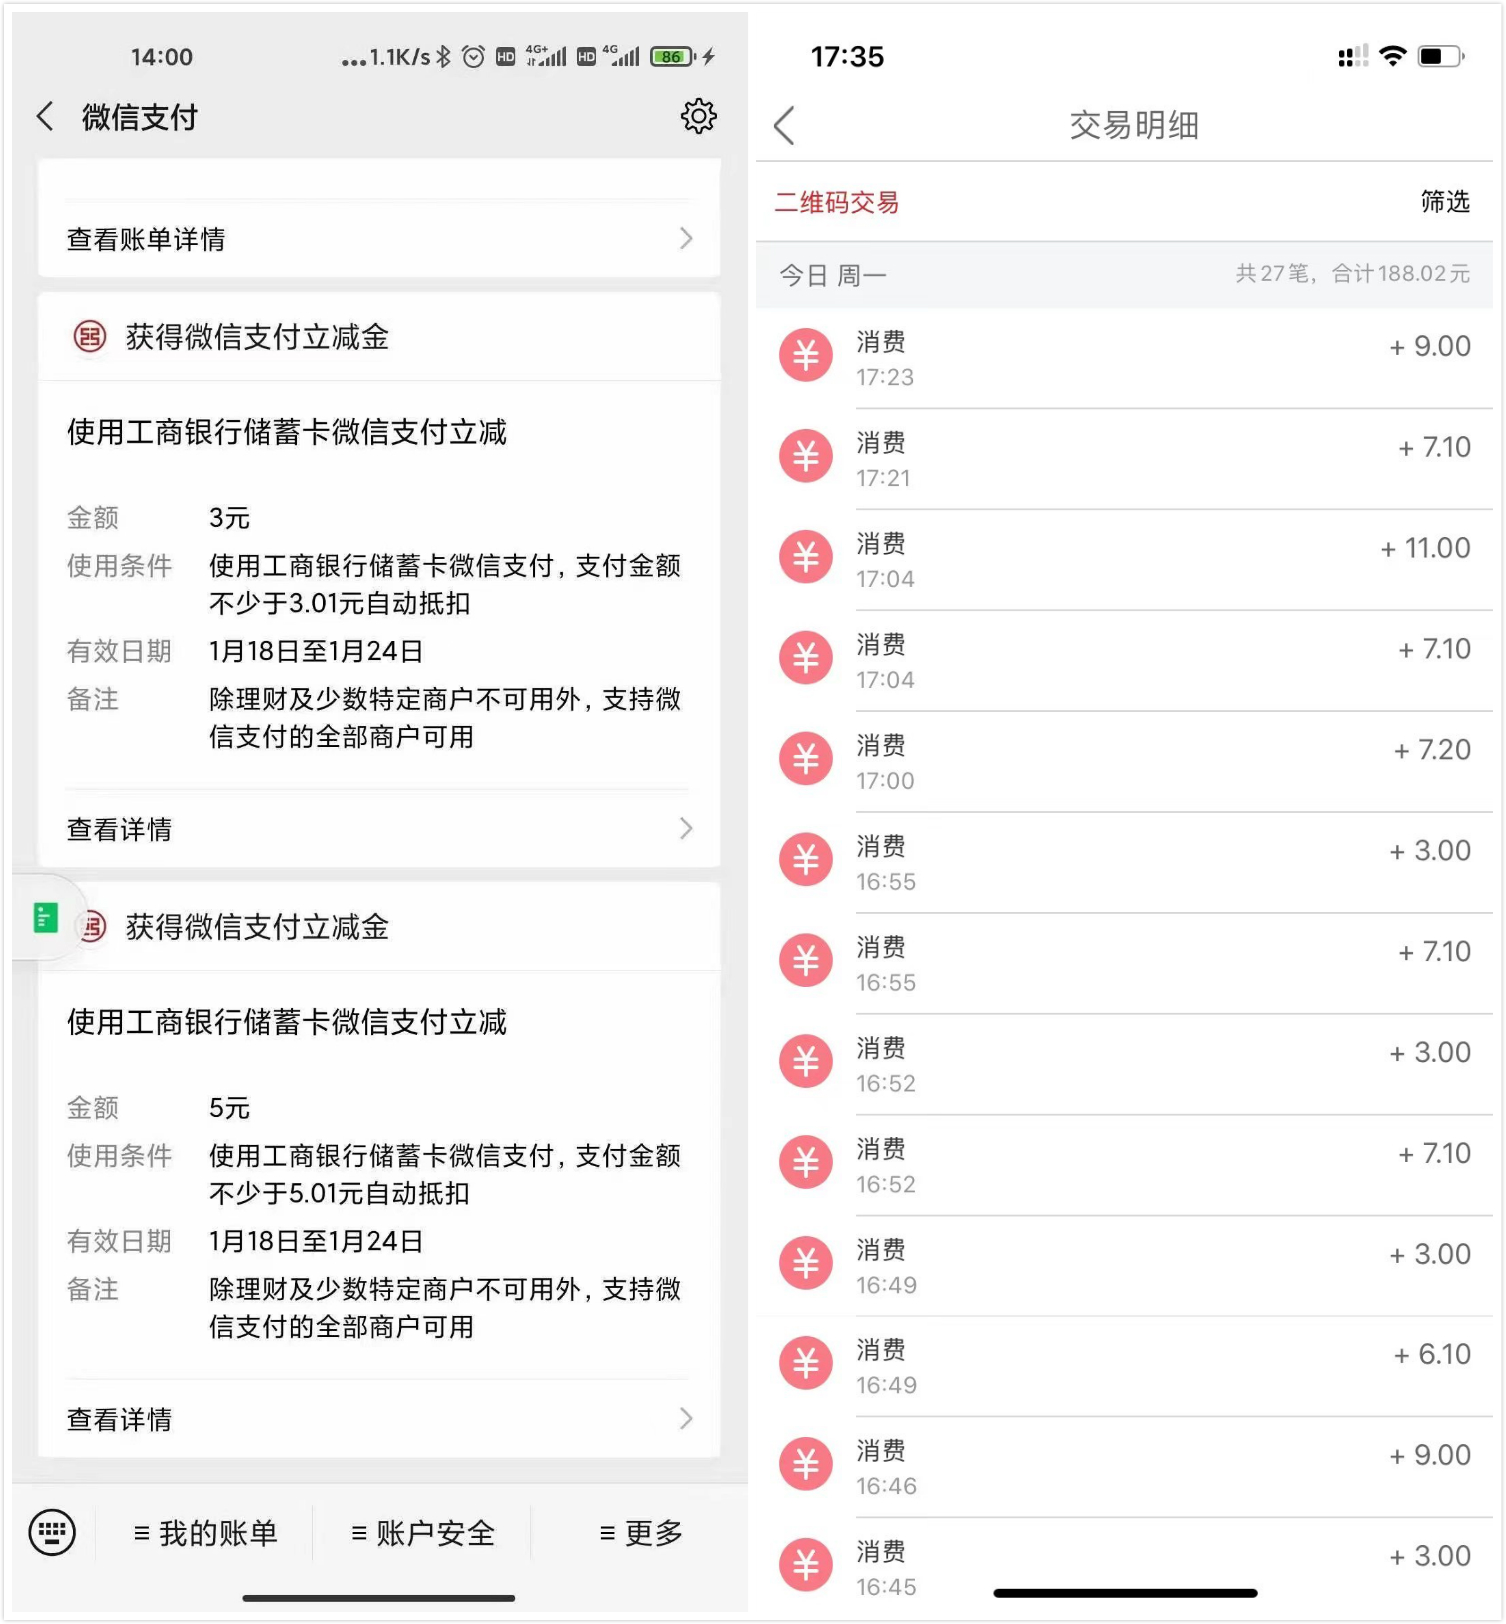The height and width of the screenshot is (1624, 1506).
Task: Tap yuan icon of 16:46 消费 entry
Action: (x=806, y=1464)
